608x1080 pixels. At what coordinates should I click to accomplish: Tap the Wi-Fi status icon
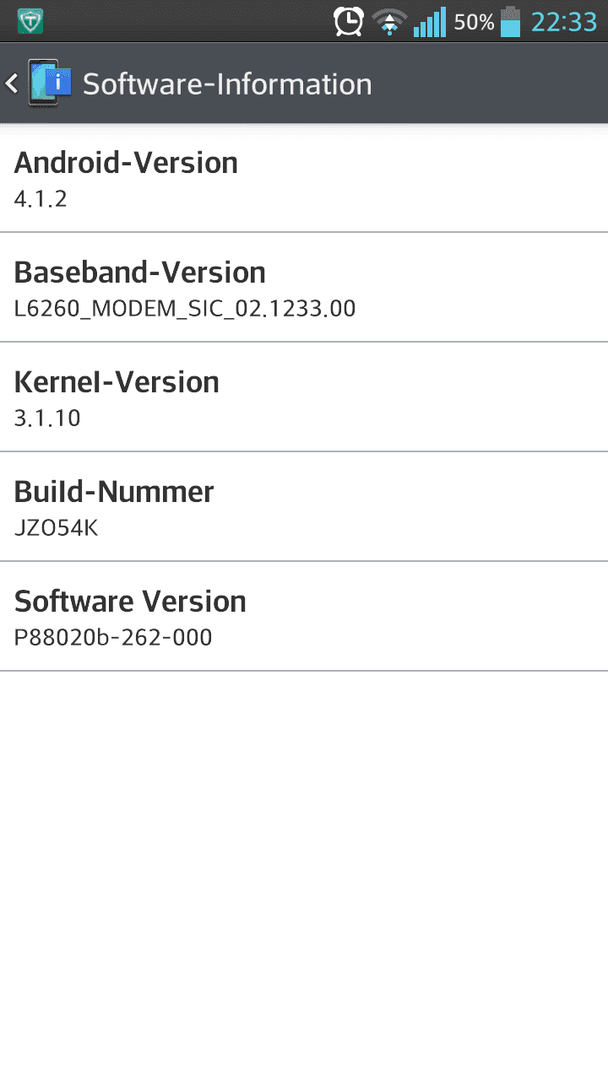tap(389, 22)
